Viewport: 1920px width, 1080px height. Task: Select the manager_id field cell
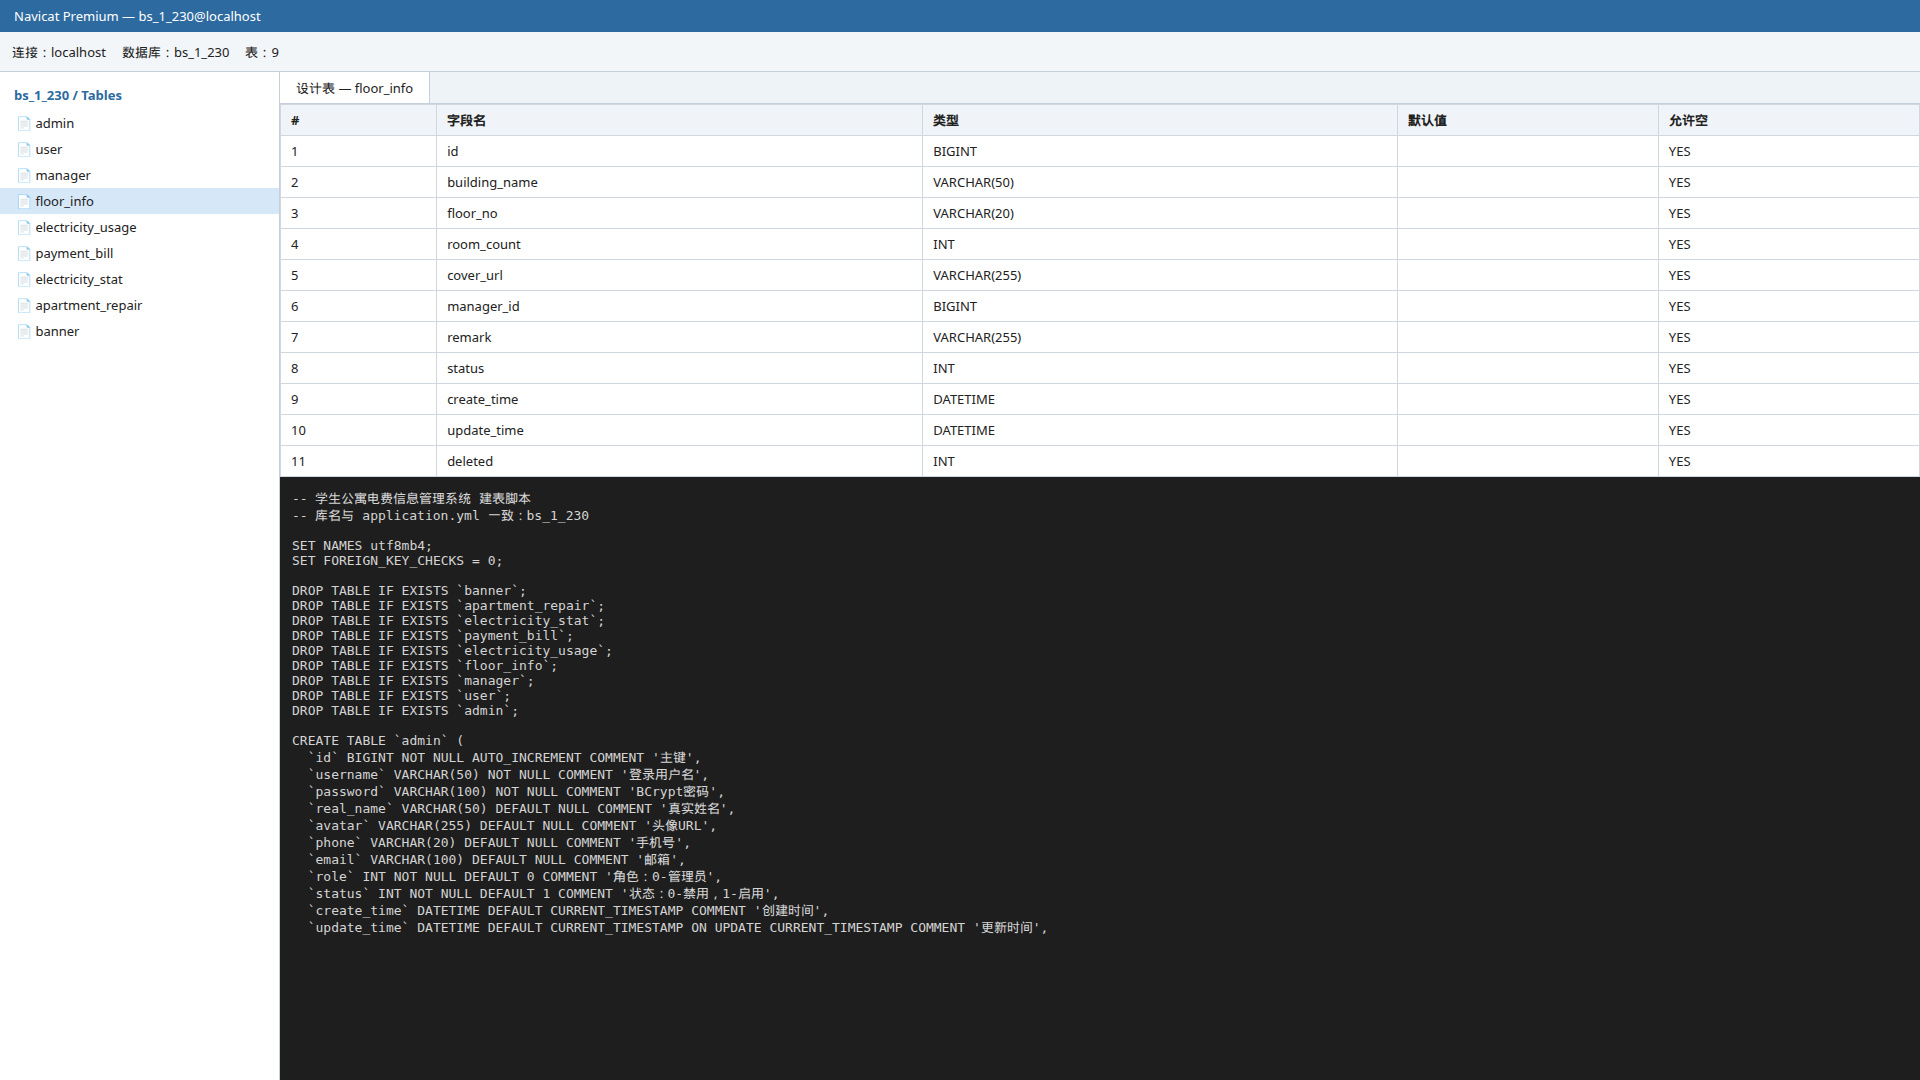point(679,306)
